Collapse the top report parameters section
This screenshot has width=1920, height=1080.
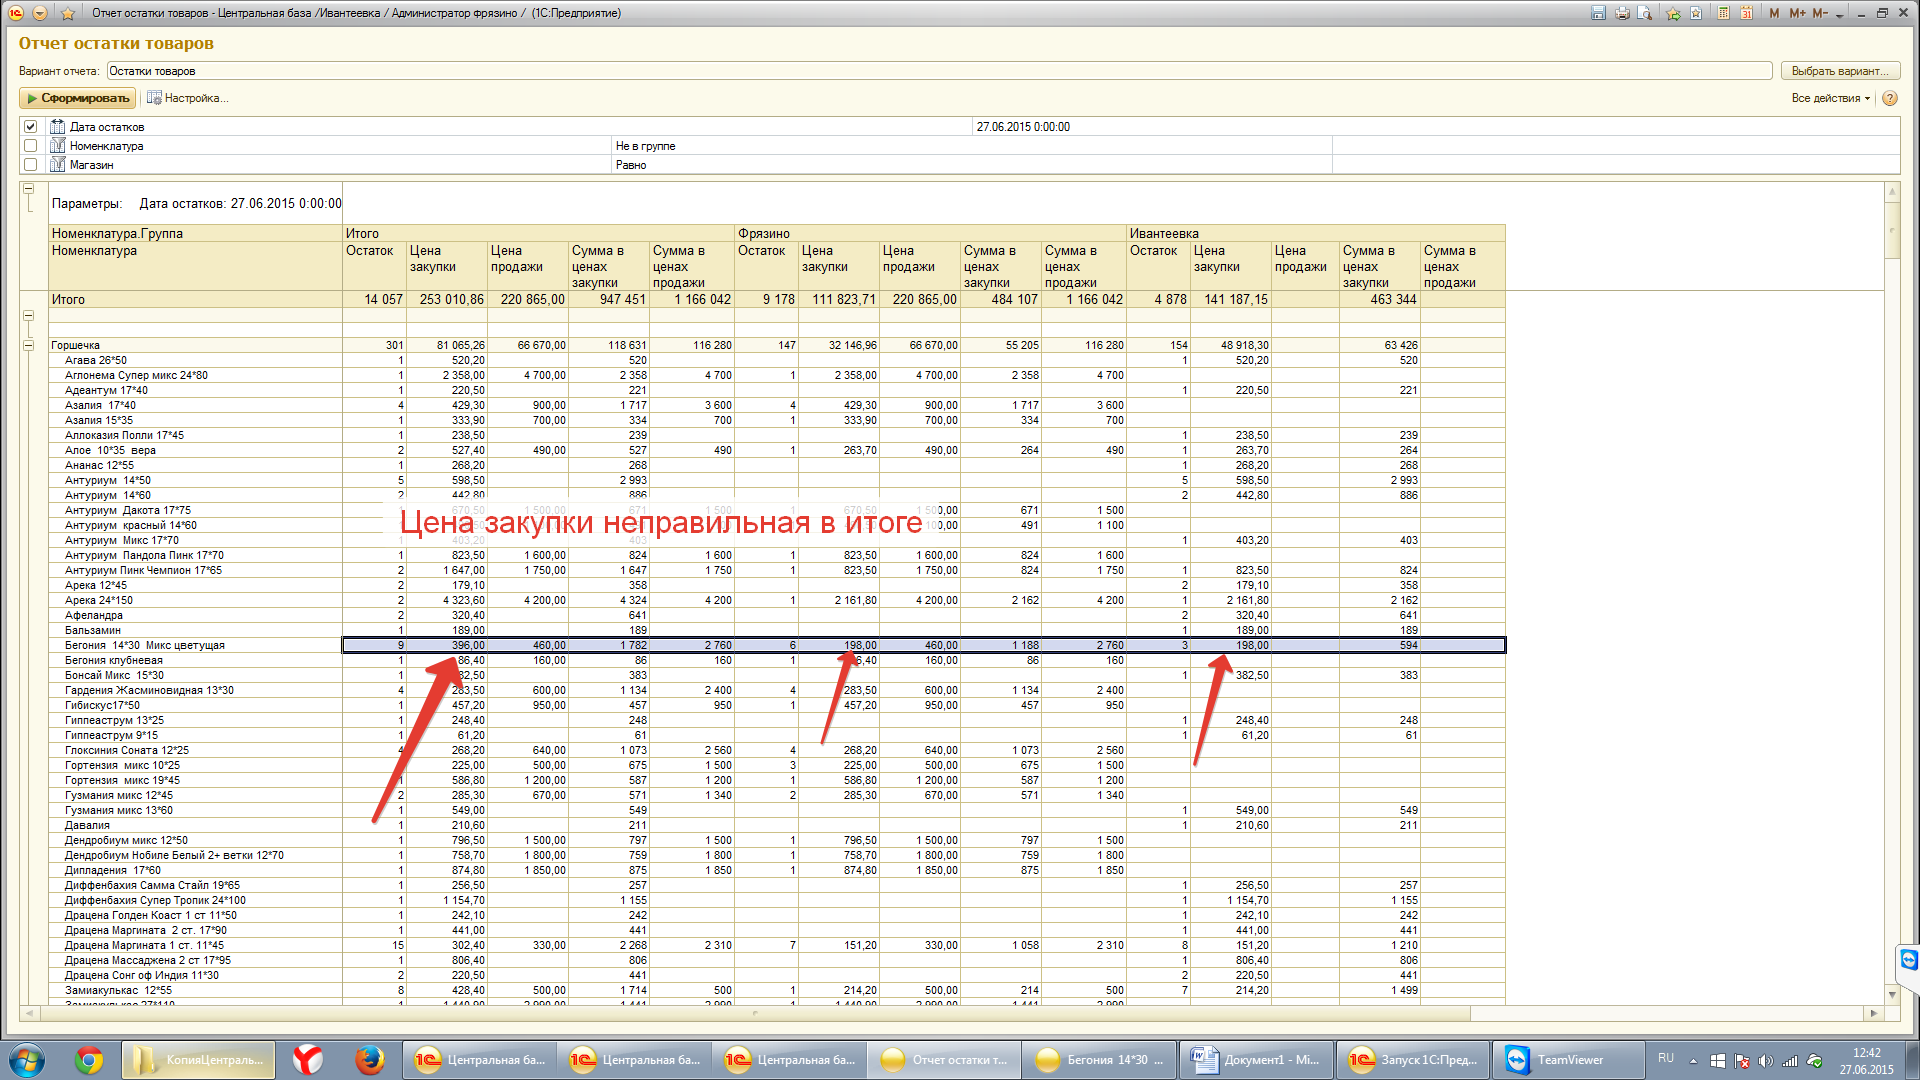(28, 189)
